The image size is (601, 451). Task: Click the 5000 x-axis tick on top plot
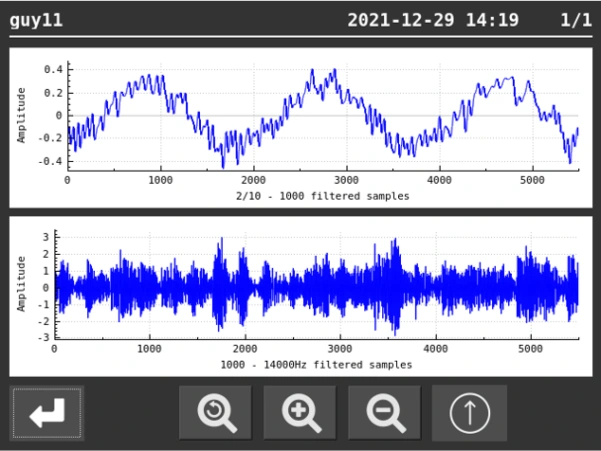coord(533,181)
